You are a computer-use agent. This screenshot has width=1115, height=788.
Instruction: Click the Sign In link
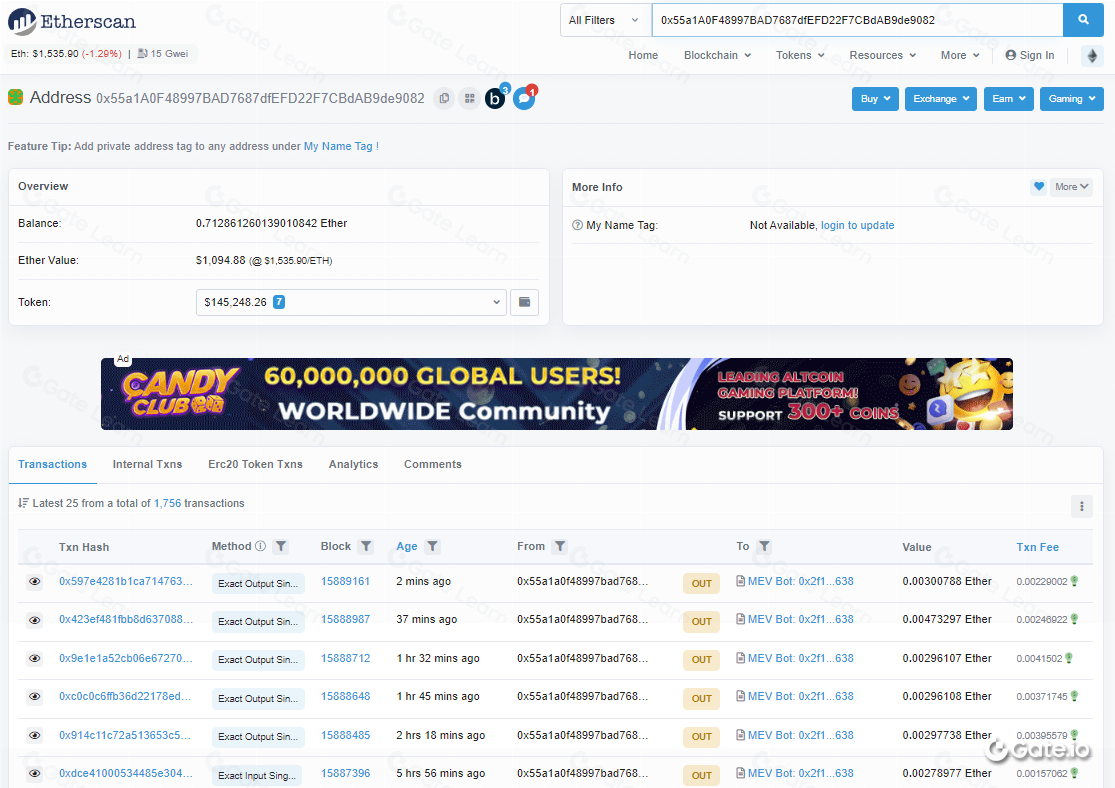coord(1030,55)
